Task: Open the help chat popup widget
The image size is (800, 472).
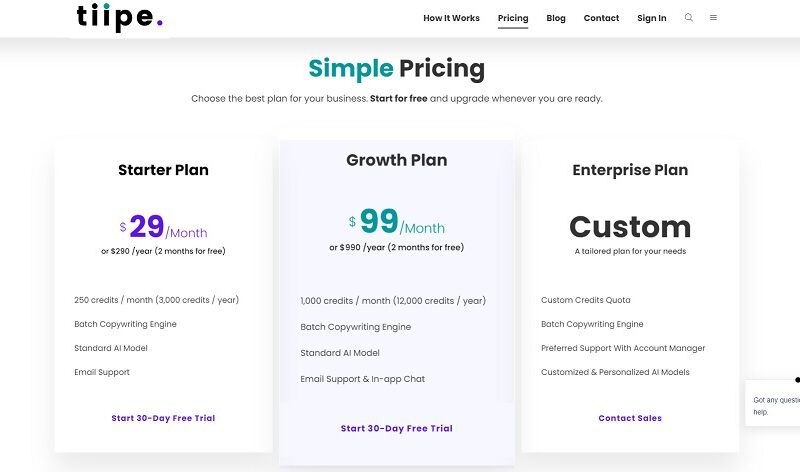Action: point(775,404)
